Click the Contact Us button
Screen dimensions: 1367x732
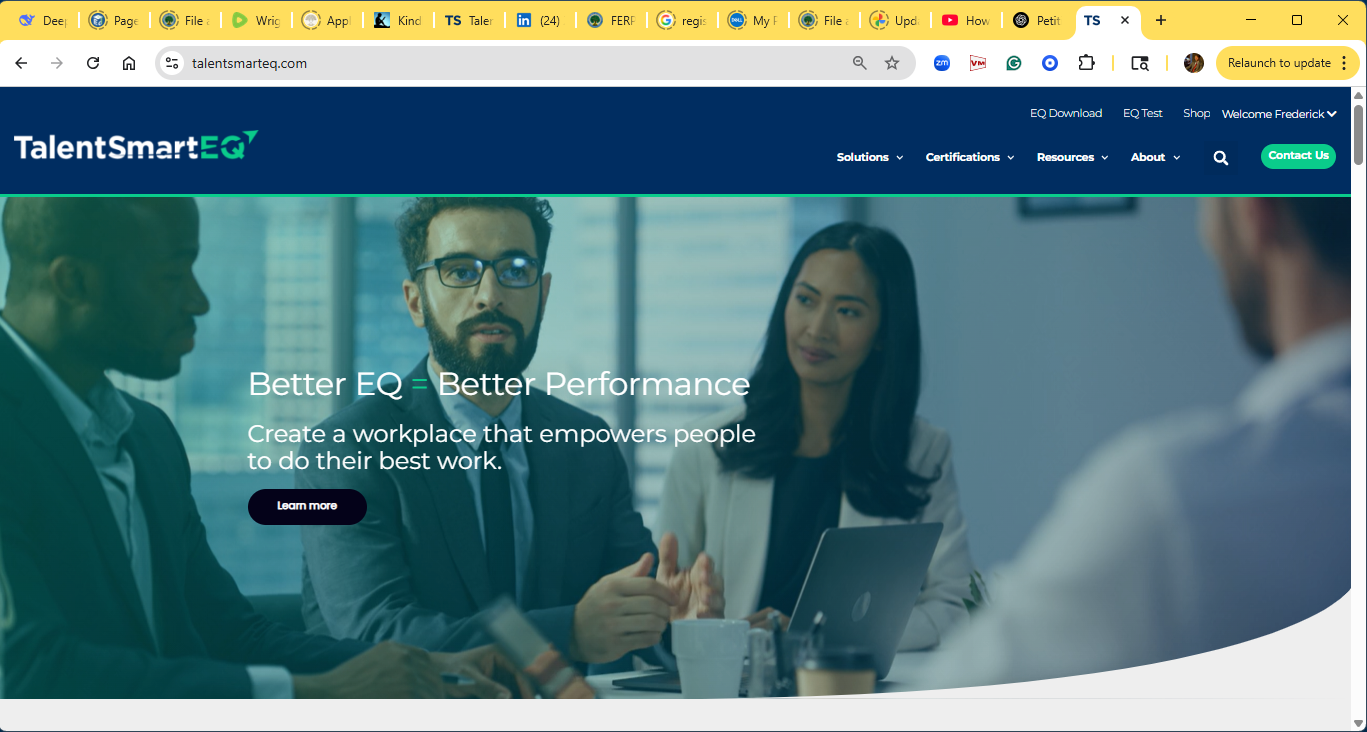(1298, 156)
